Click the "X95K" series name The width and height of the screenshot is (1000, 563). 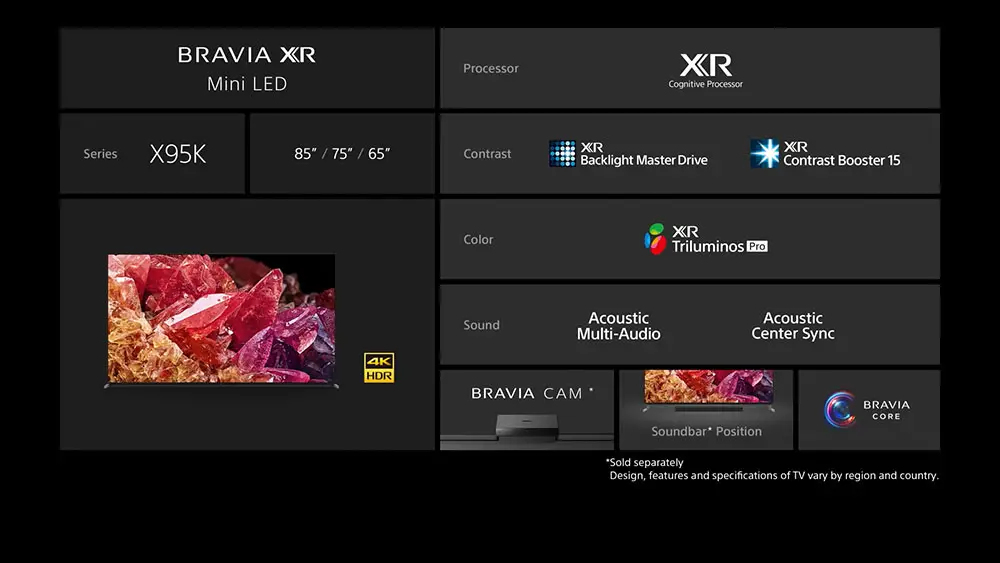(x=178, y=154)
